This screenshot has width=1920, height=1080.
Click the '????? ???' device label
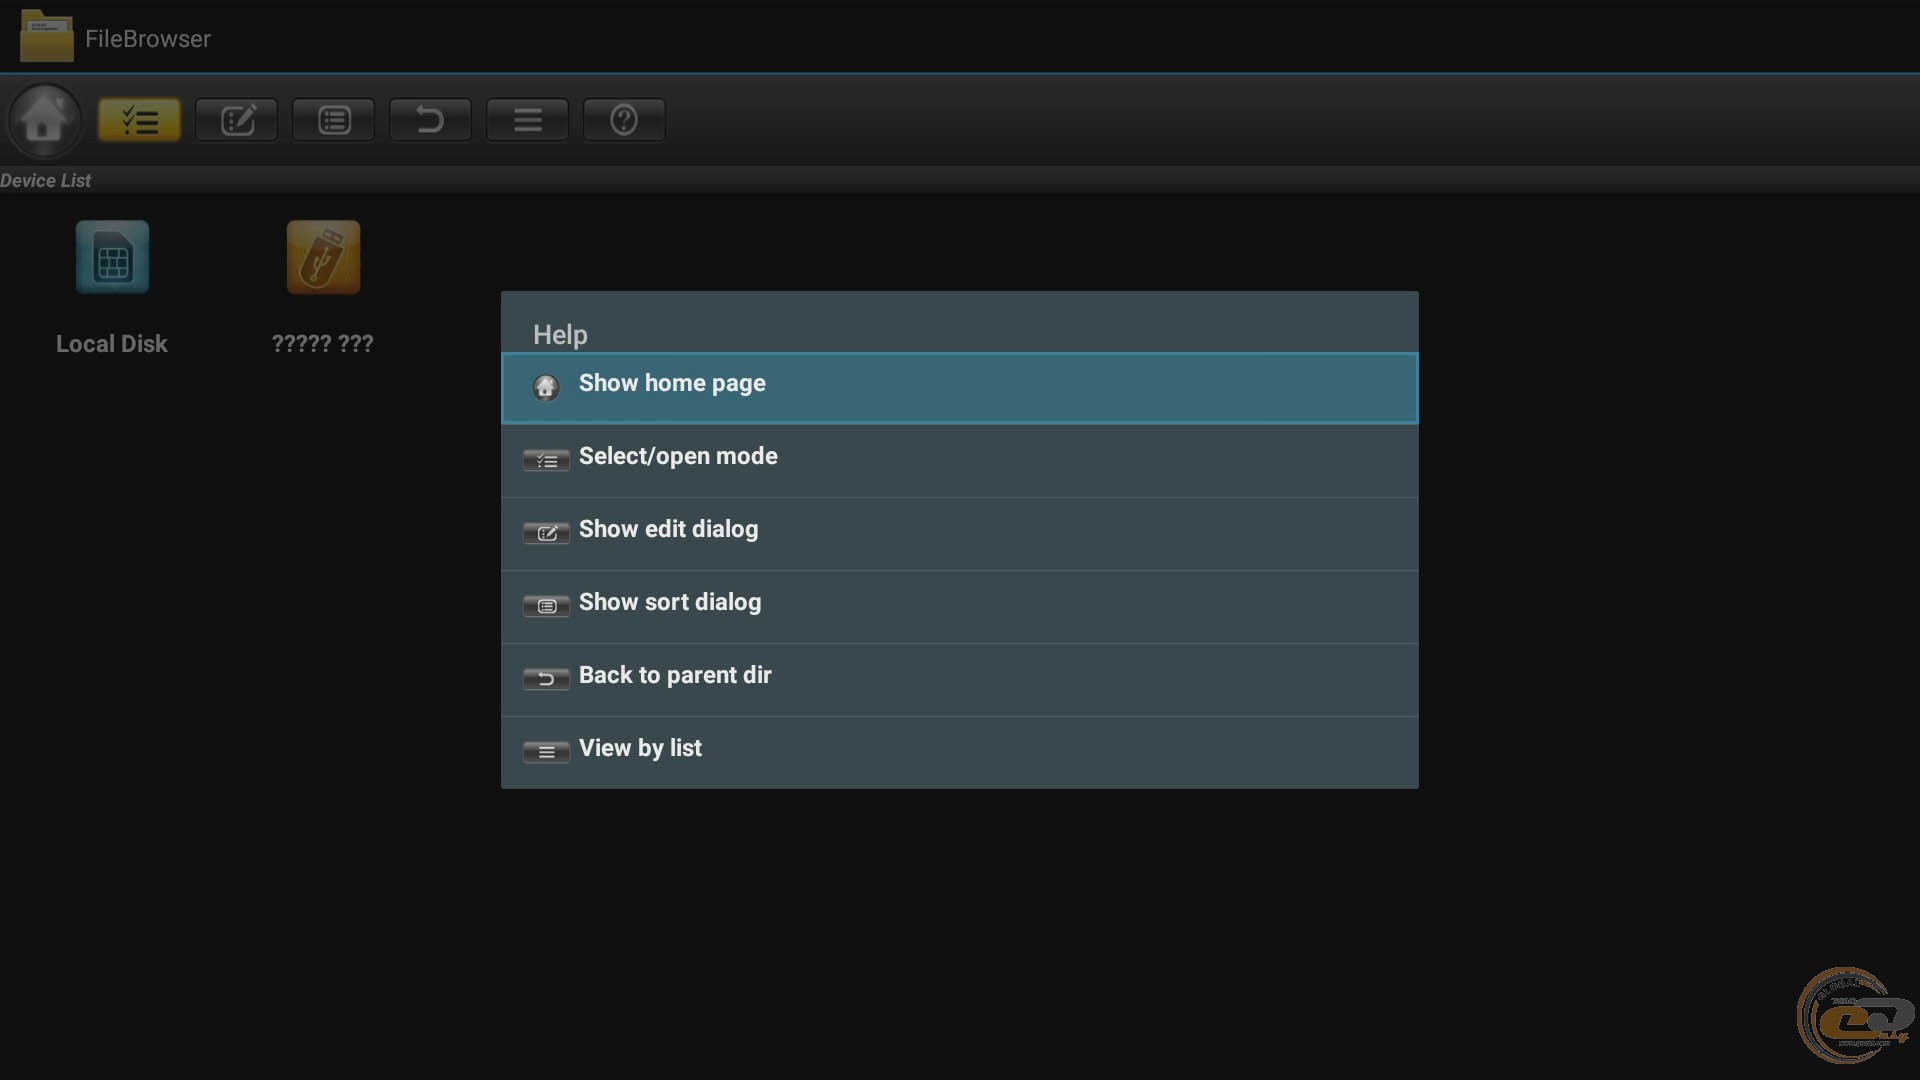point(322,344)
